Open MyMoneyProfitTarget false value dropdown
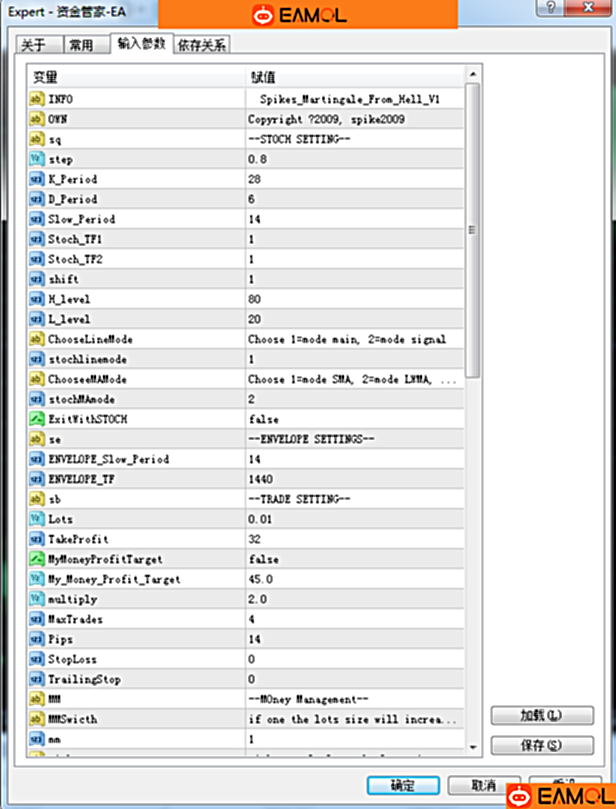 (355, 559)
